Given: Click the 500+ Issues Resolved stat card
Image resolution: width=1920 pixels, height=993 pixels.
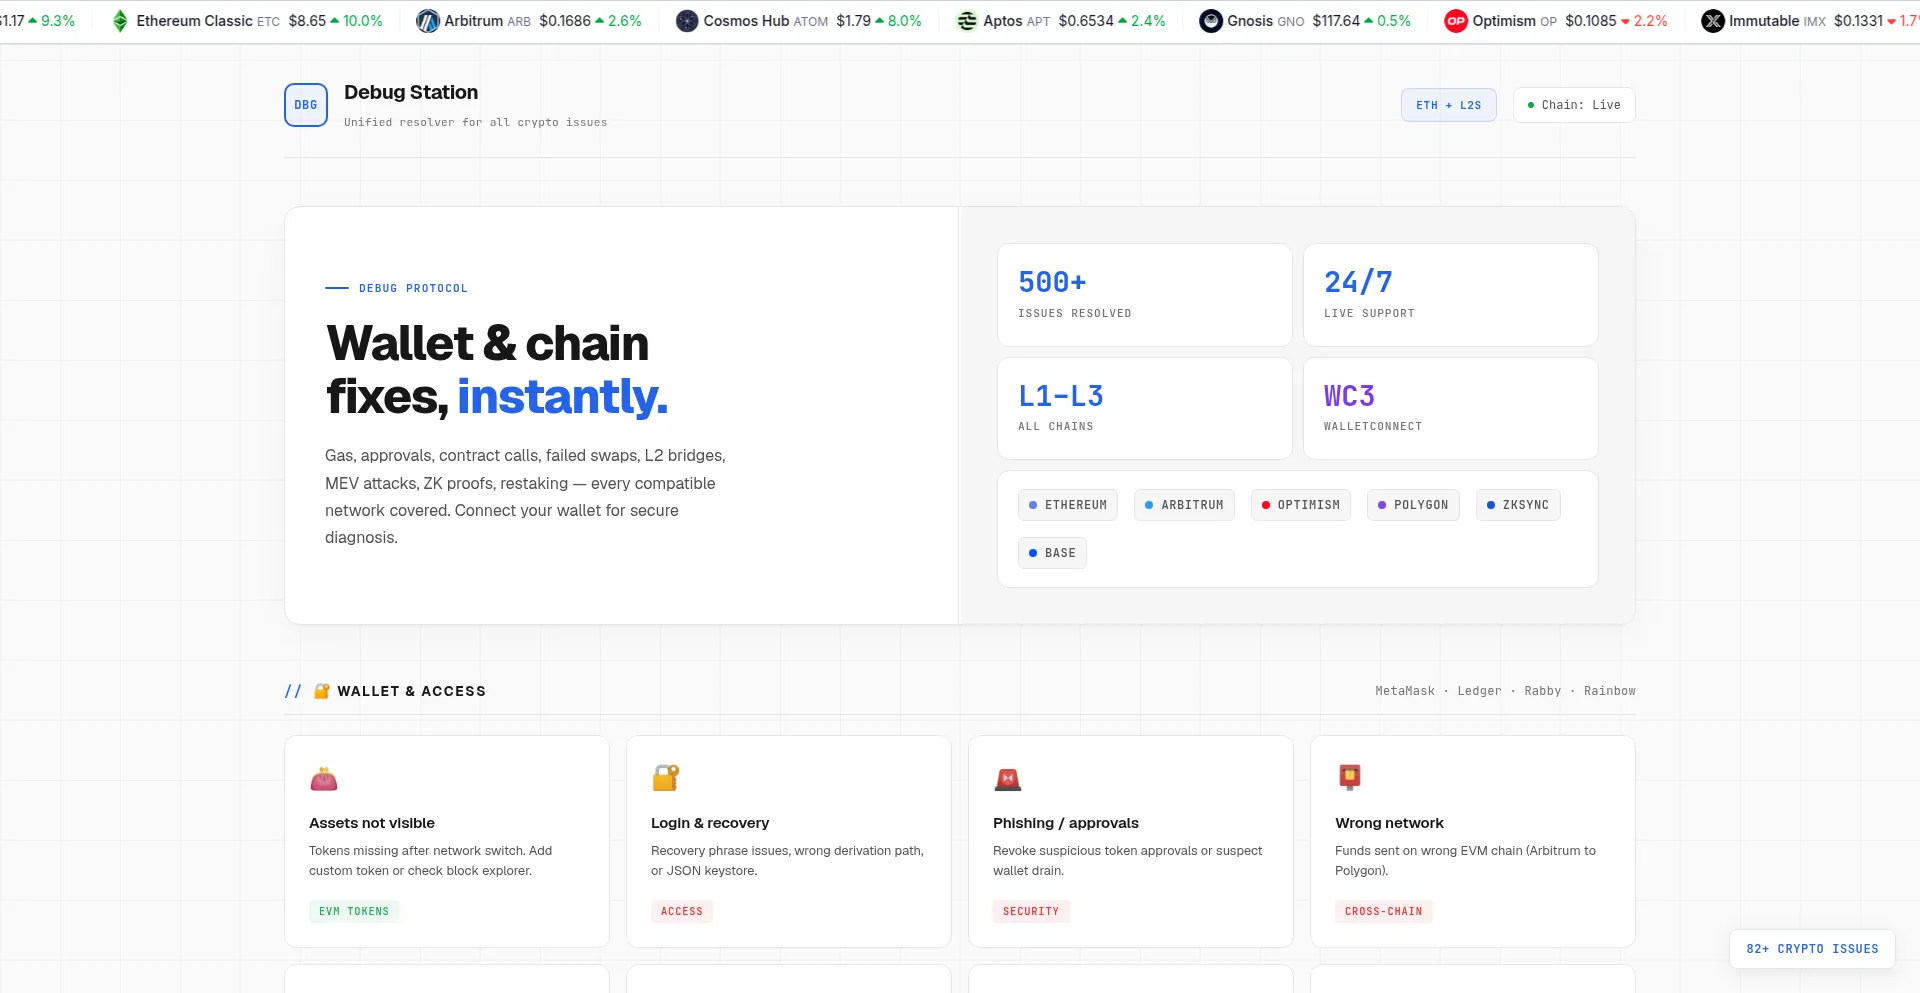Looking at the screenshot, I should pyautogui.click(x=1145, y=295).
